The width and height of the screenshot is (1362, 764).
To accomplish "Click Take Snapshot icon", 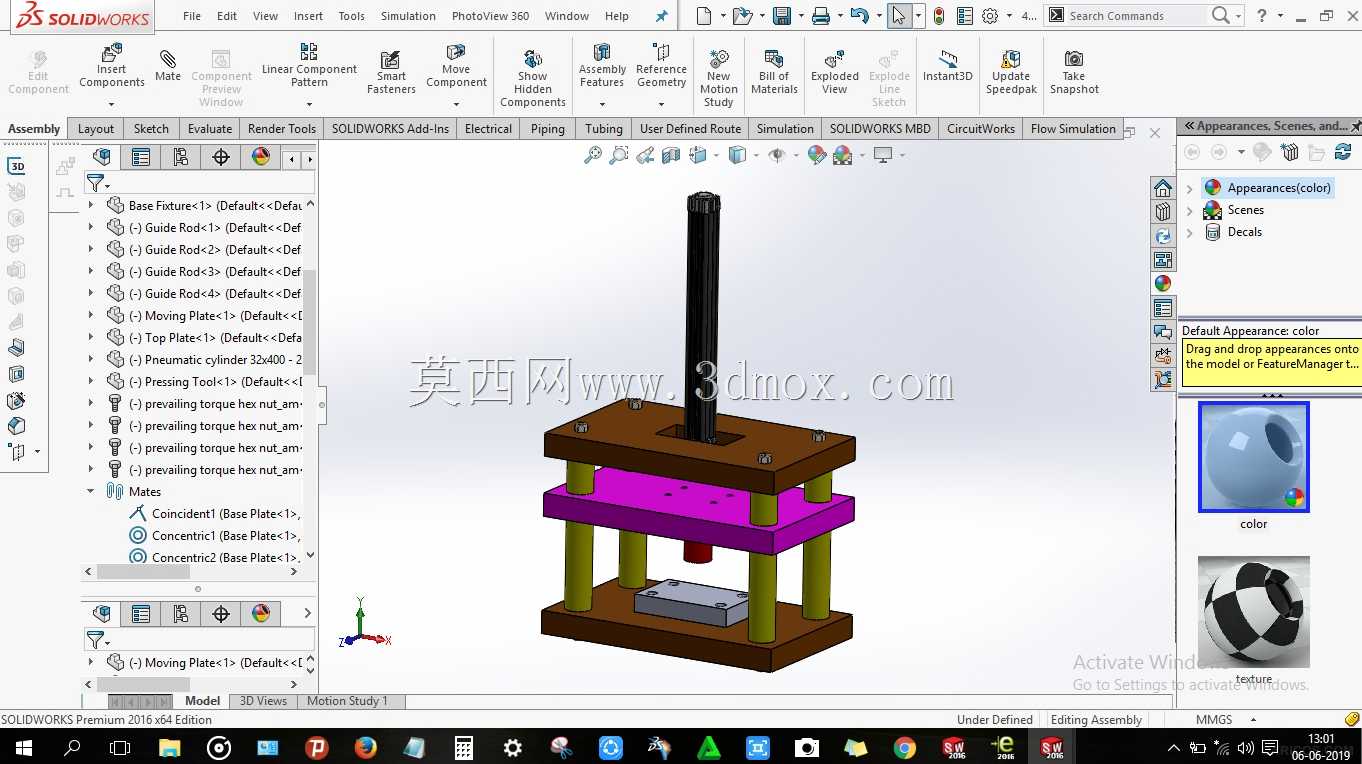I will pos(1074,70).
